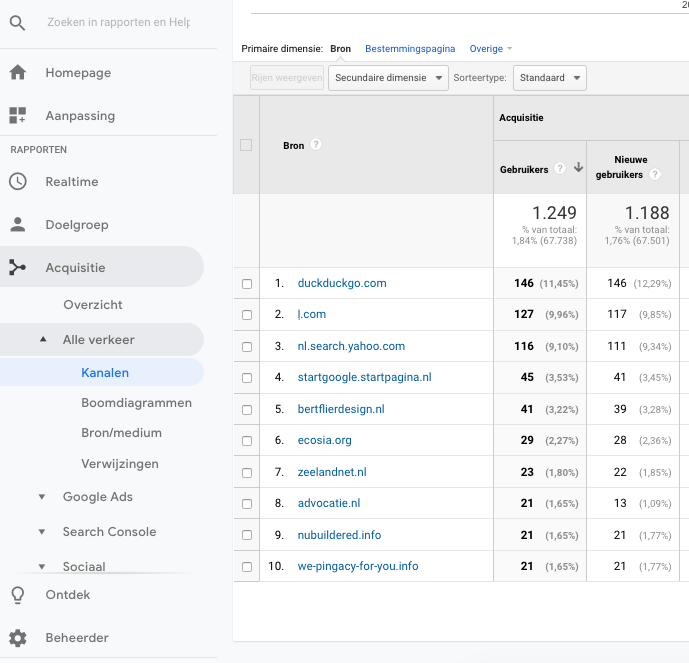This screenshot has height=663, width=689.
Task: Sort by Nieuwe gebruikers column header
Action: (622, 167)
